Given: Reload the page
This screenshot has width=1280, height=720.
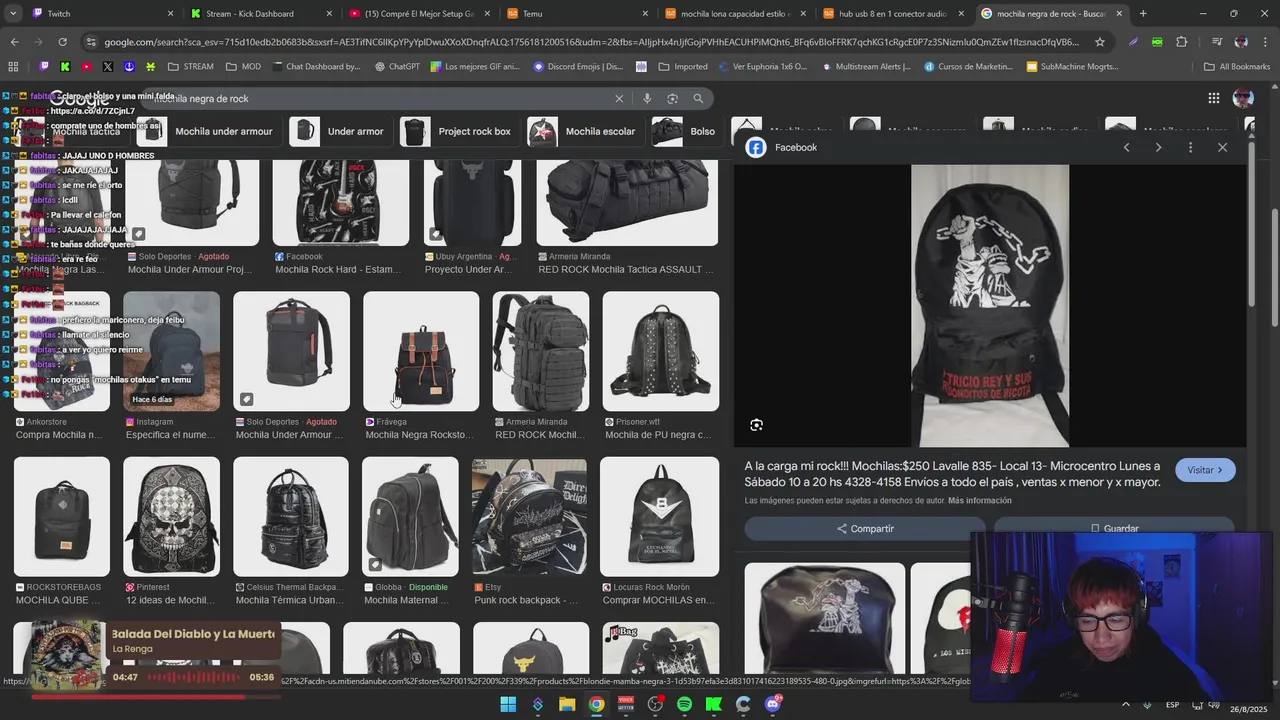Looking at the screenshot, I should coord(62,42).
